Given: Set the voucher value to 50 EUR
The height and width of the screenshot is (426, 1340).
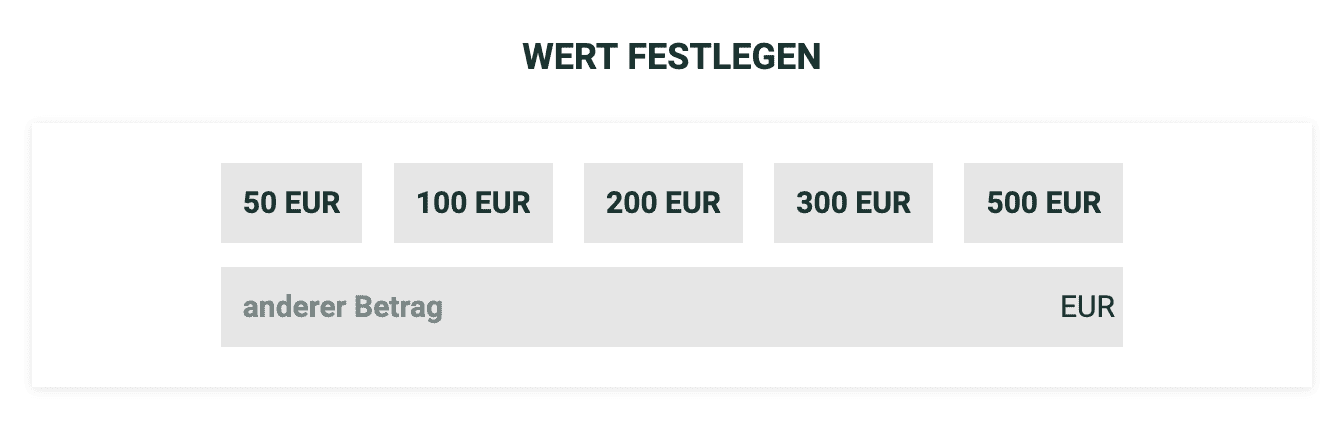Looking at the screenshot, I should (x=291, y=203).
